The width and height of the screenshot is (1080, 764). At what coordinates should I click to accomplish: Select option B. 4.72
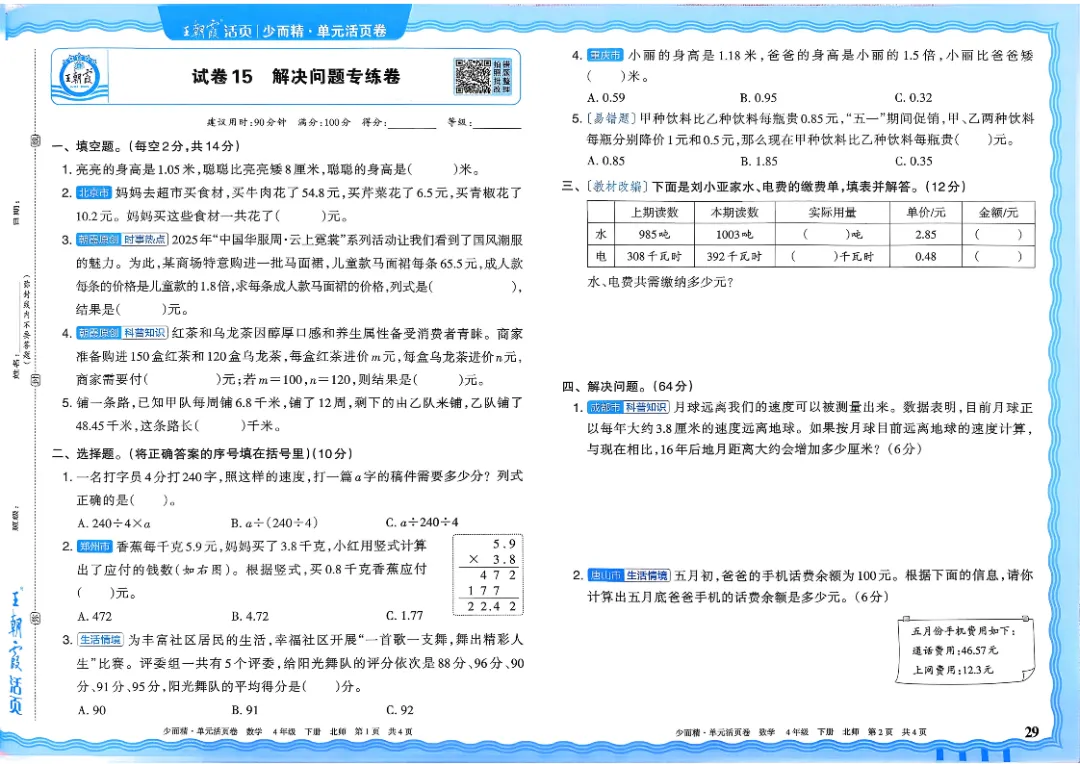point(250,617)
